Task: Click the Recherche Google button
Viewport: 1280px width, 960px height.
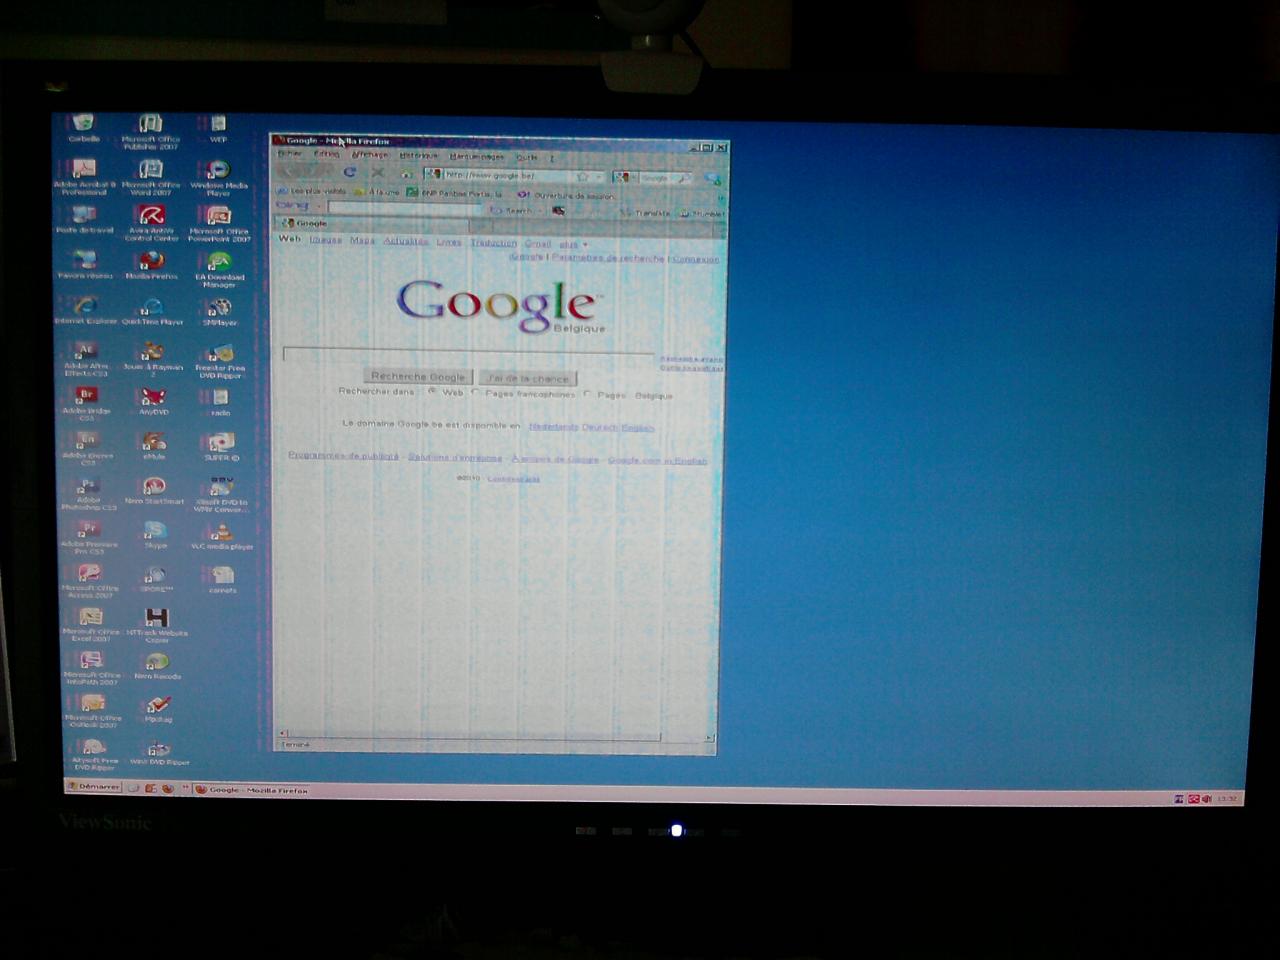Action: point(418,376)
